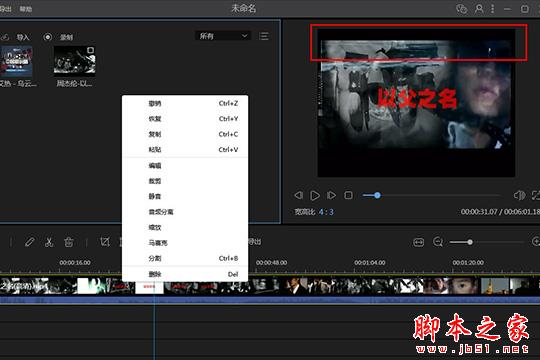Click the 录制 record button
Image resolution: width=540 pixels, height=360 pixels.
pyautogui.click(x=66, y=37)
